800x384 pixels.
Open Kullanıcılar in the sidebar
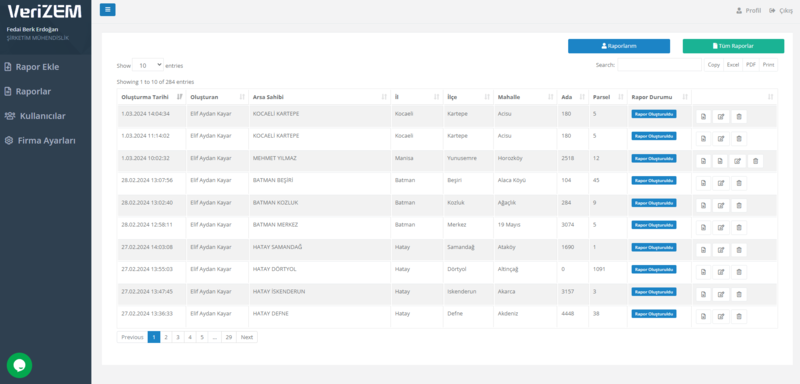[x=35, y=116]
